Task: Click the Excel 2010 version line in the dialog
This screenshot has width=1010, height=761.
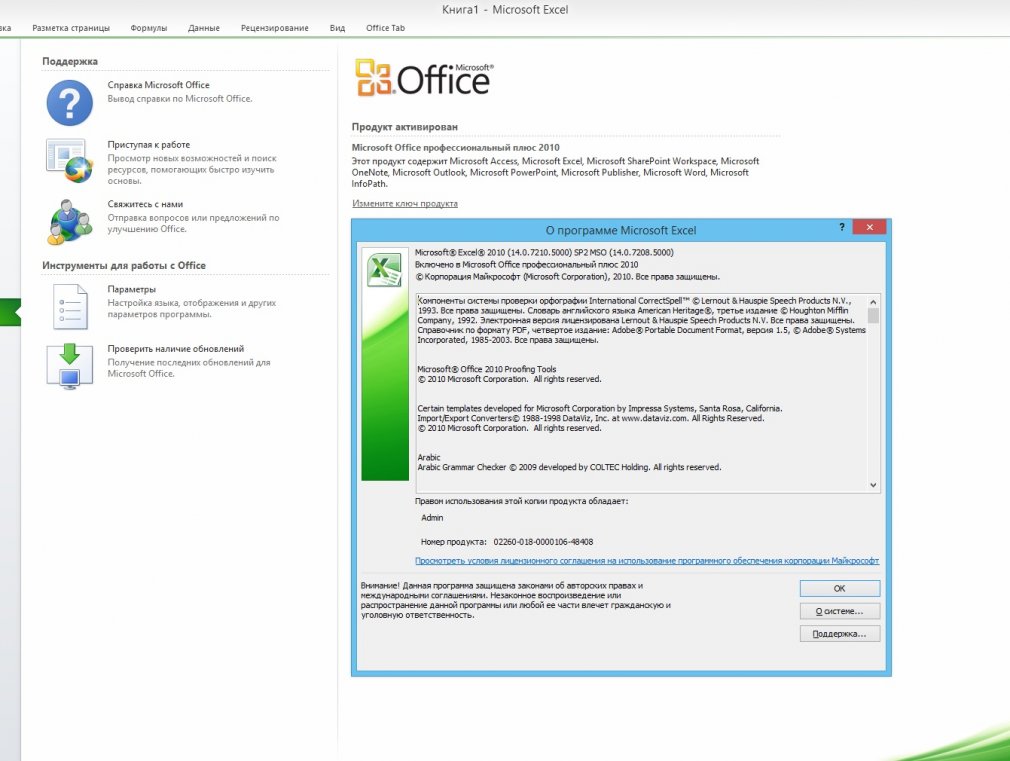Action: coord(544,253)
